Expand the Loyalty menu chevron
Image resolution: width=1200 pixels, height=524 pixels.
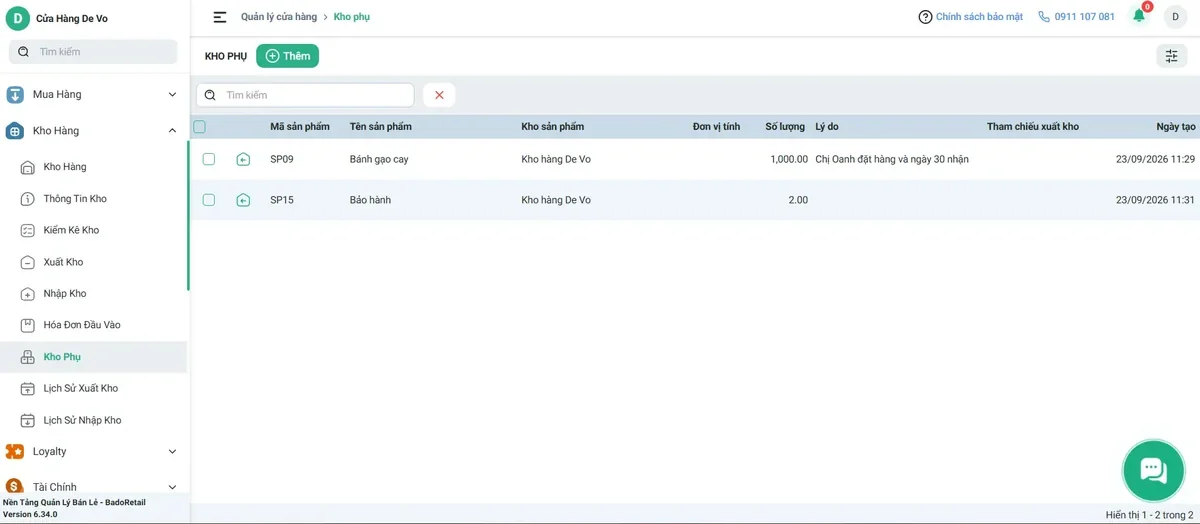[172, 452]
